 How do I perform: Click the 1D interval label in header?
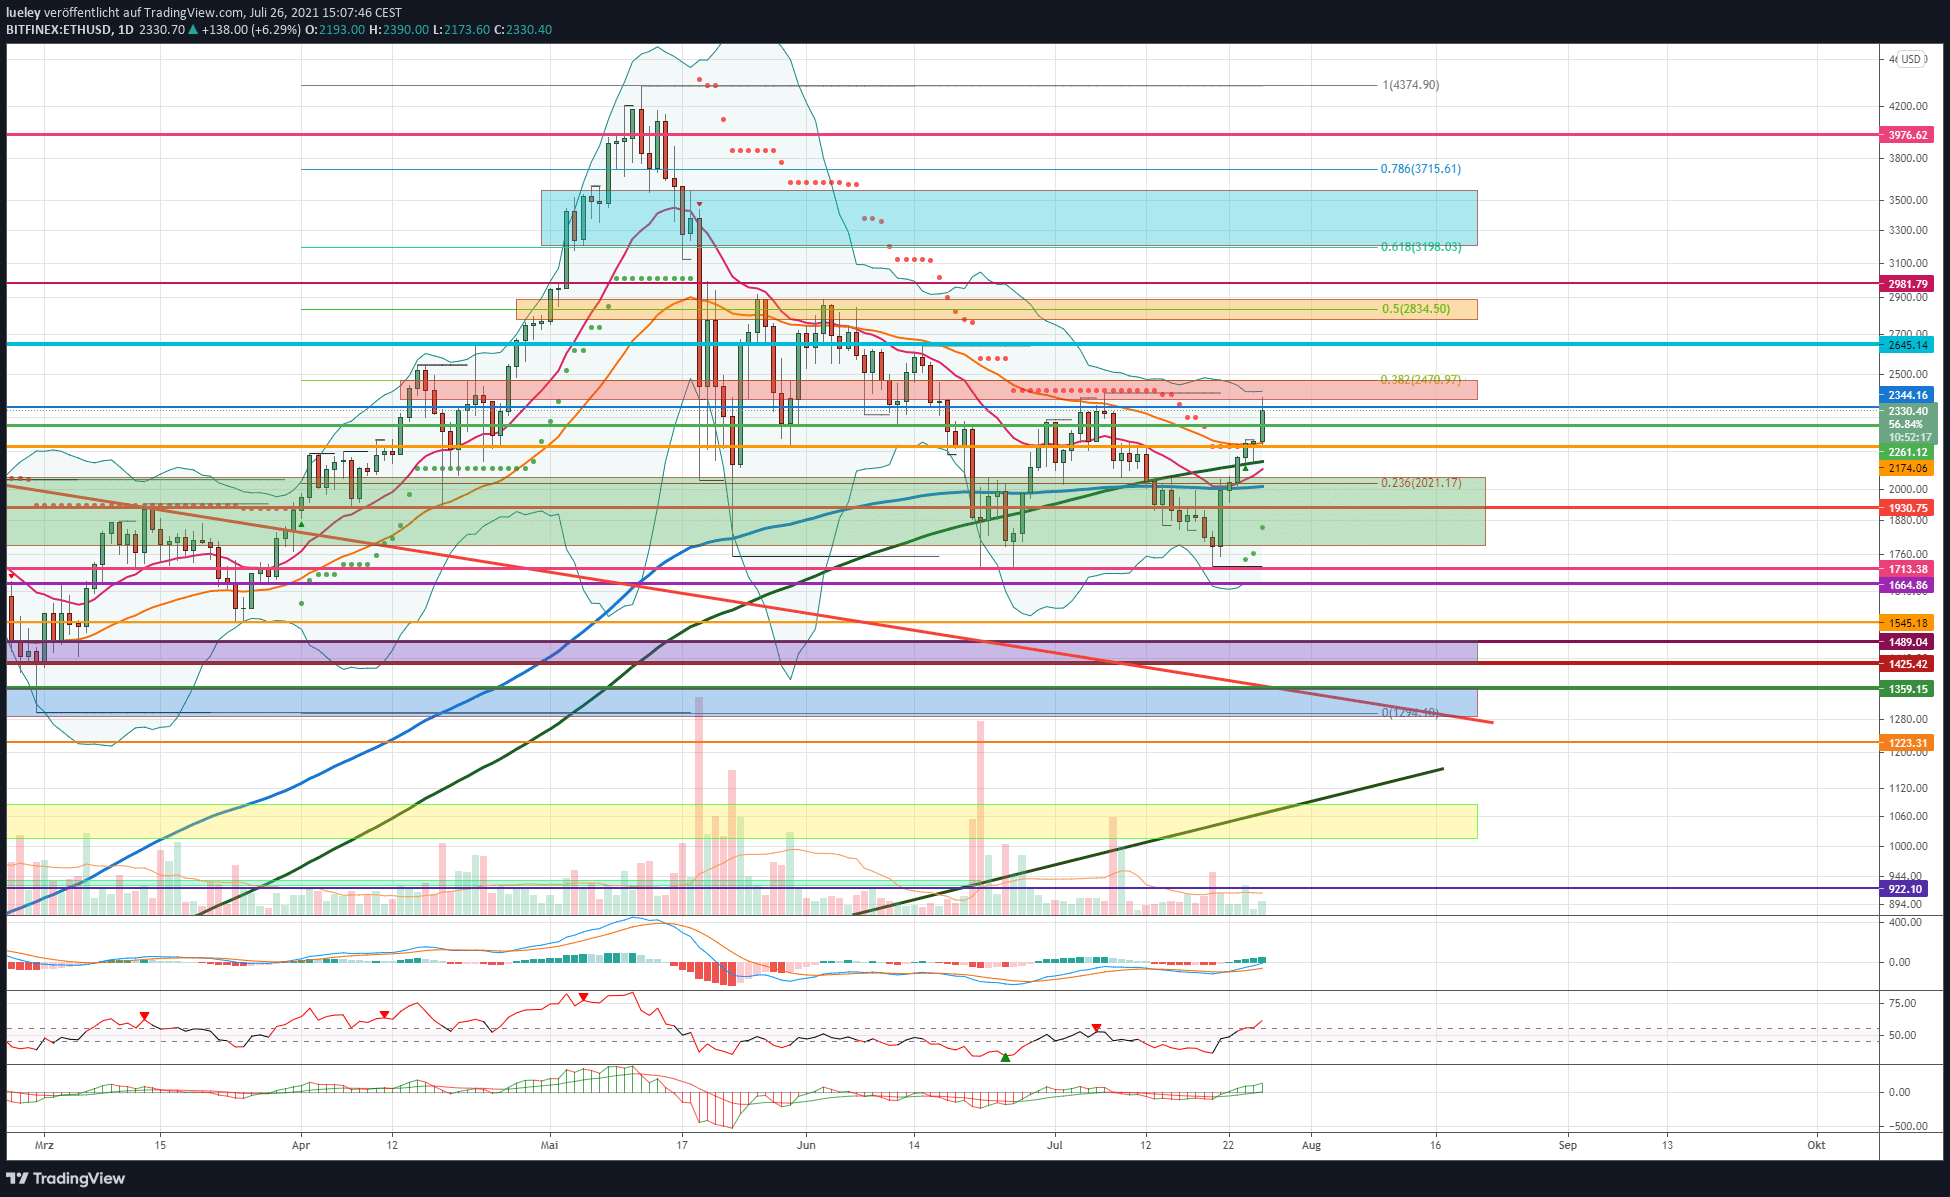(125, 30)
